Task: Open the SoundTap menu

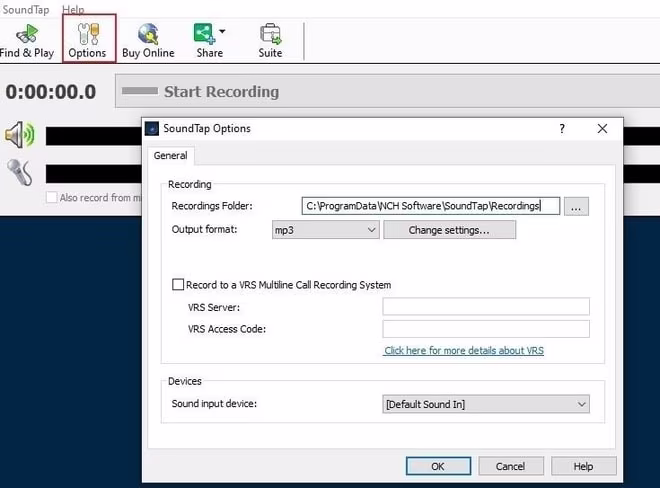Action: (25, 9)
